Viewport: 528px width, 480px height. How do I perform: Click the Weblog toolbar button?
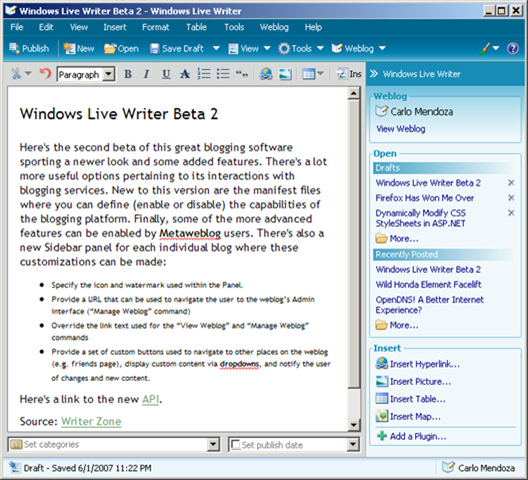[353, 49]
